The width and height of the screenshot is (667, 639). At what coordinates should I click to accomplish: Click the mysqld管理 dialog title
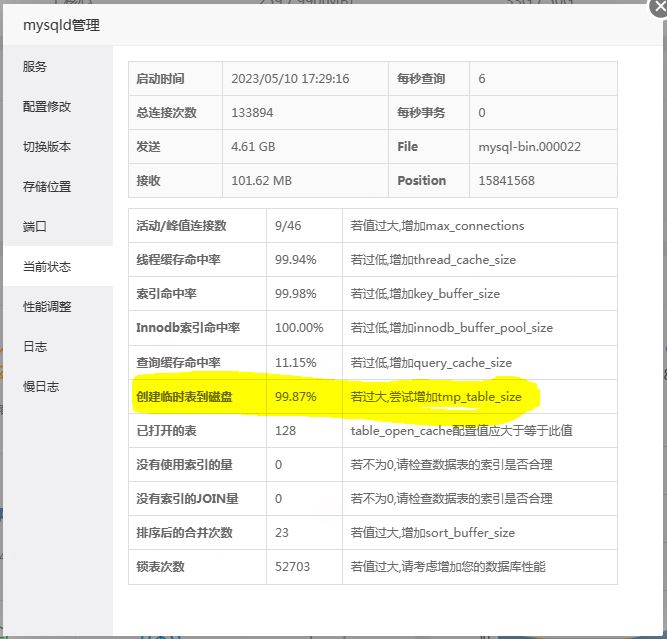tap(61, 25)
